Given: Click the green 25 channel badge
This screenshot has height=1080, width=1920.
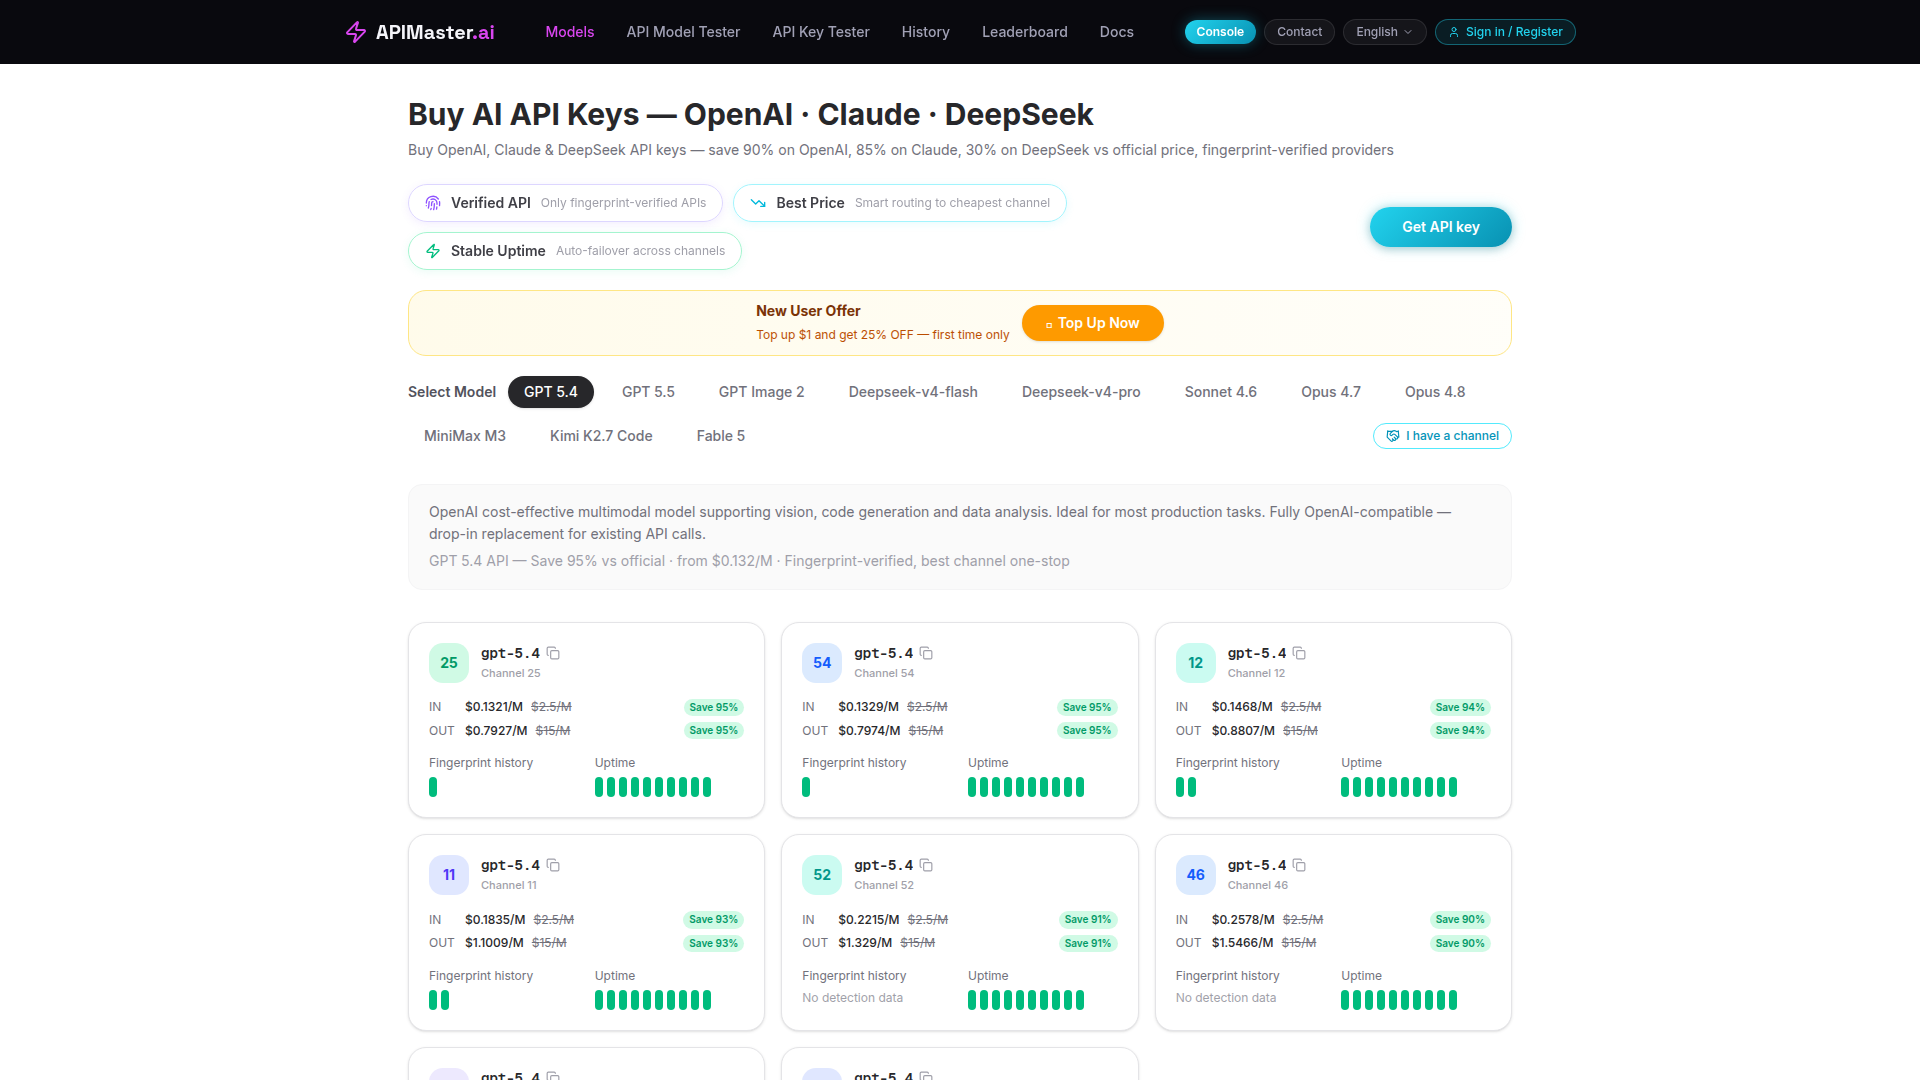Looking at the screenshot, I should pos(449,663).
